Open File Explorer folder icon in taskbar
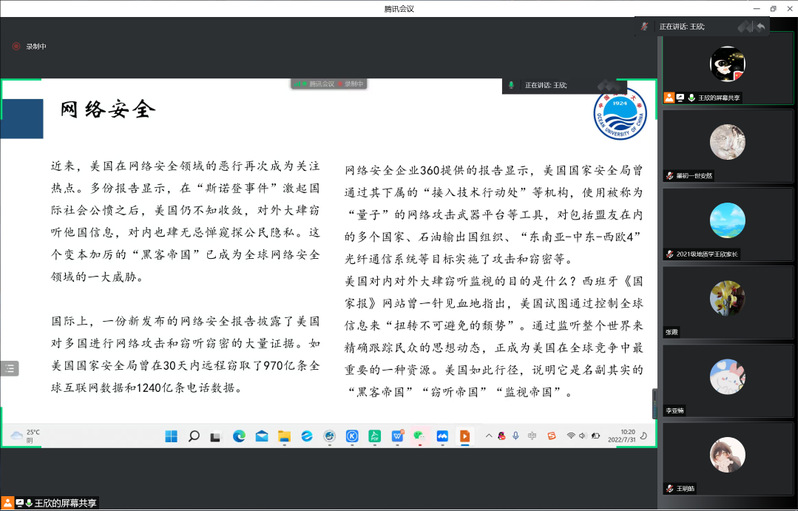The width and height of the screenshot is (798, 511). 284,436
